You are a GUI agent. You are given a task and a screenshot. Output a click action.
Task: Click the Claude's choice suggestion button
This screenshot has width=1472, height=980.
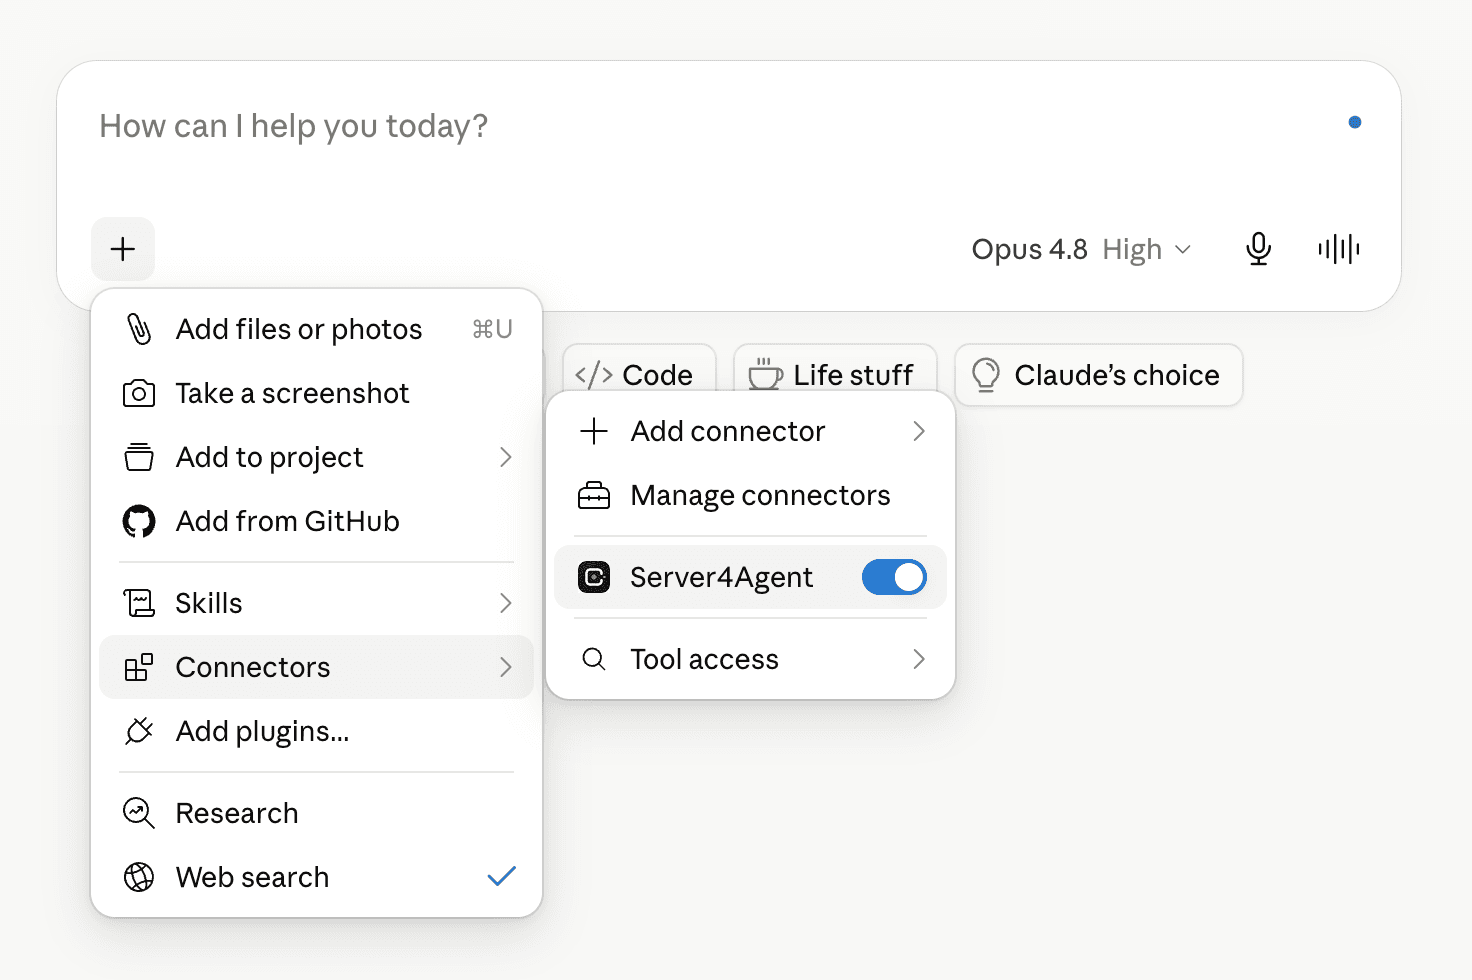point(1098,375)
